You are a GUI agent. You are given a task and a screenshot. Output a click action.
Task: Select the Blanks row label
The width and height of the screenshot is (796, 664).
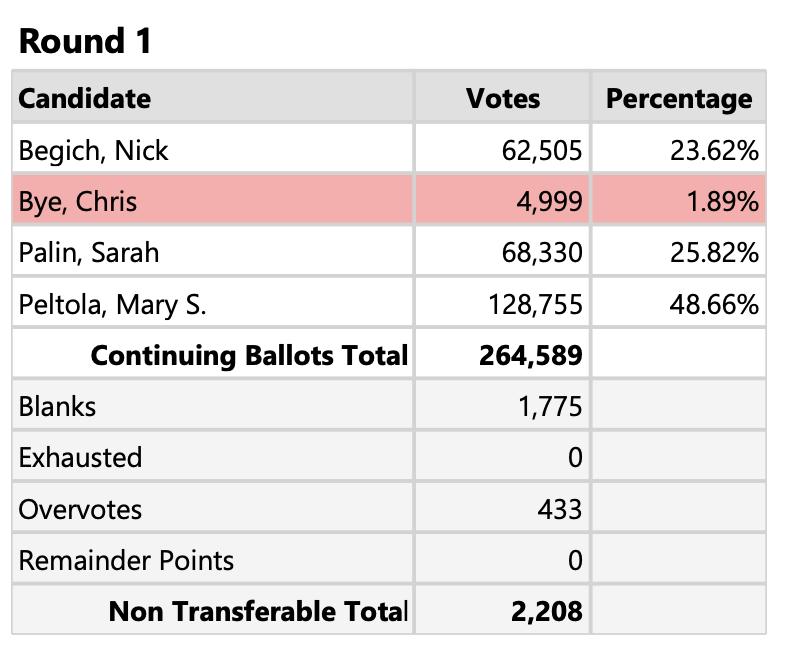pyautogui.click(x=58, y=407)
